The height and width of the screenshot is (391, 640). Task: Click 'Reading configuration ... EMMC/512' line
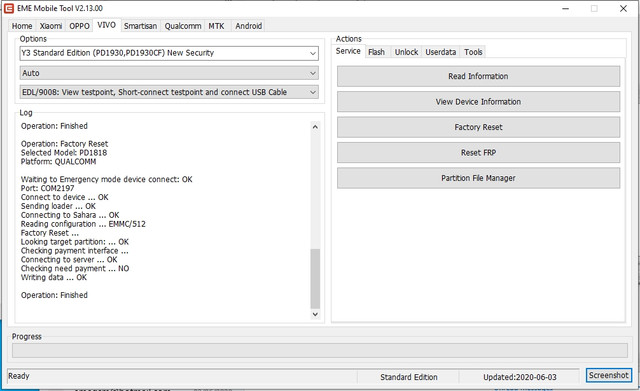click(x=83, y=224)
